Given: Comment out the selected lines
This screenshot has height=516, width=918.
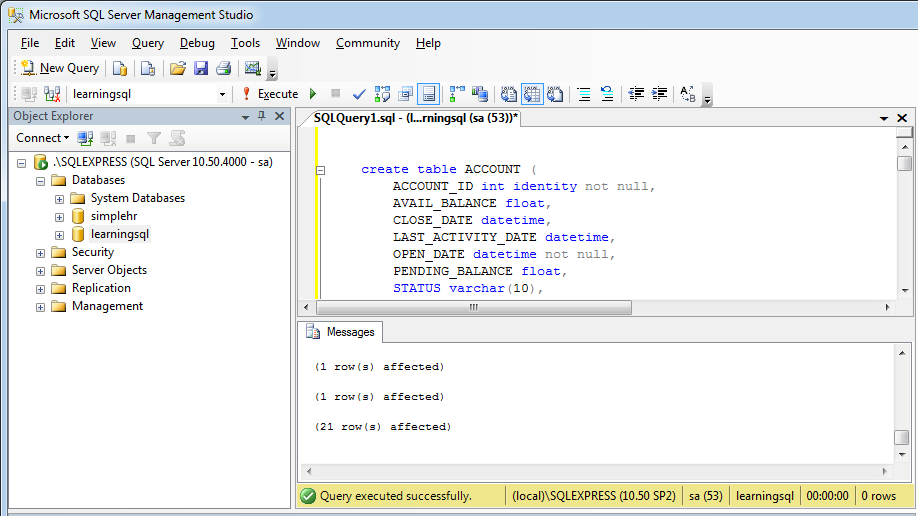Looking at the screenshot, I should pyautogui.click(x=584, y=94).
